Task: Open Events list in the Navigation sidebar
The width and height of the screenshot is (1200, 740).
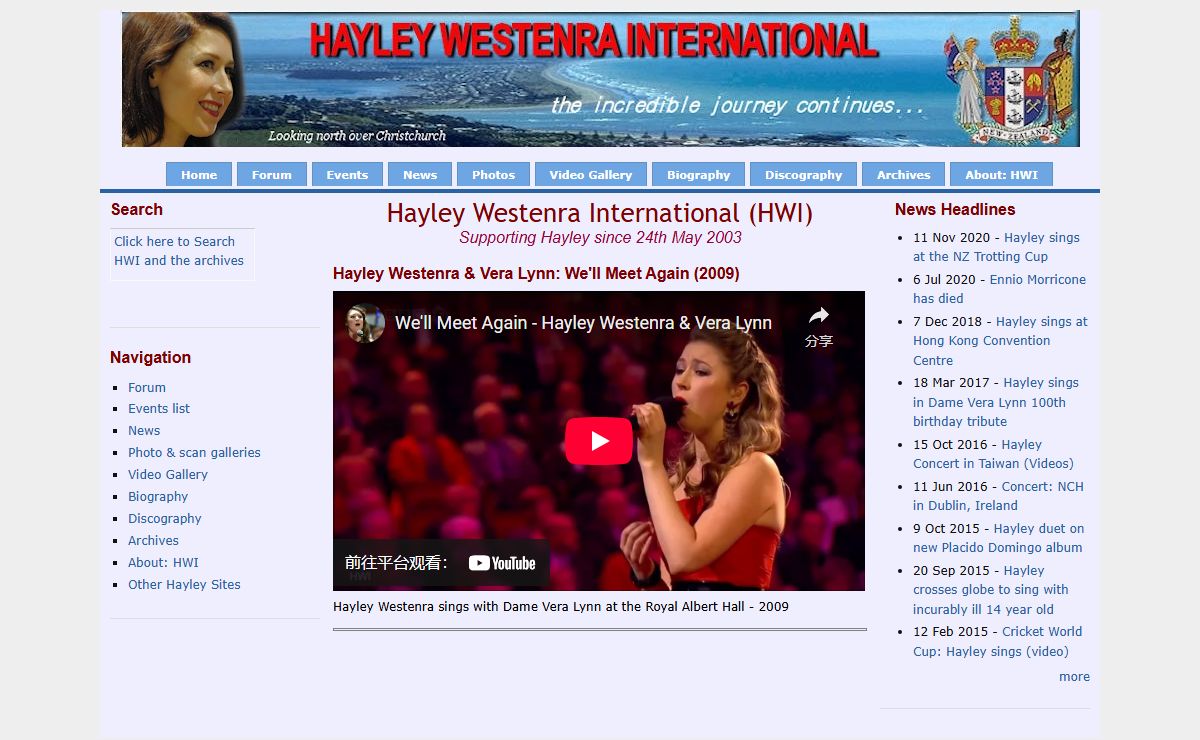Action: coord(159,408)
